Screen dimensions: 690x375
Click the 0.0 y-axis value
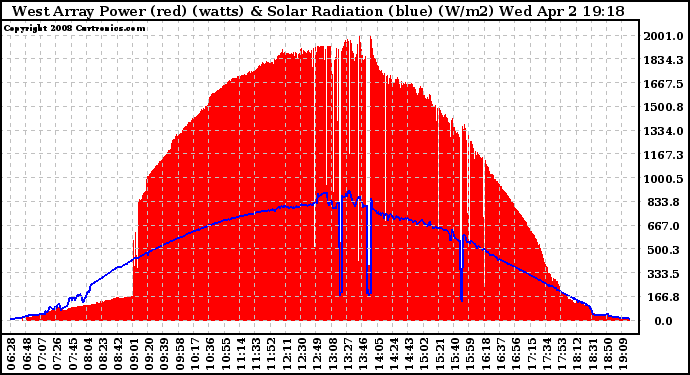point(663,321)
